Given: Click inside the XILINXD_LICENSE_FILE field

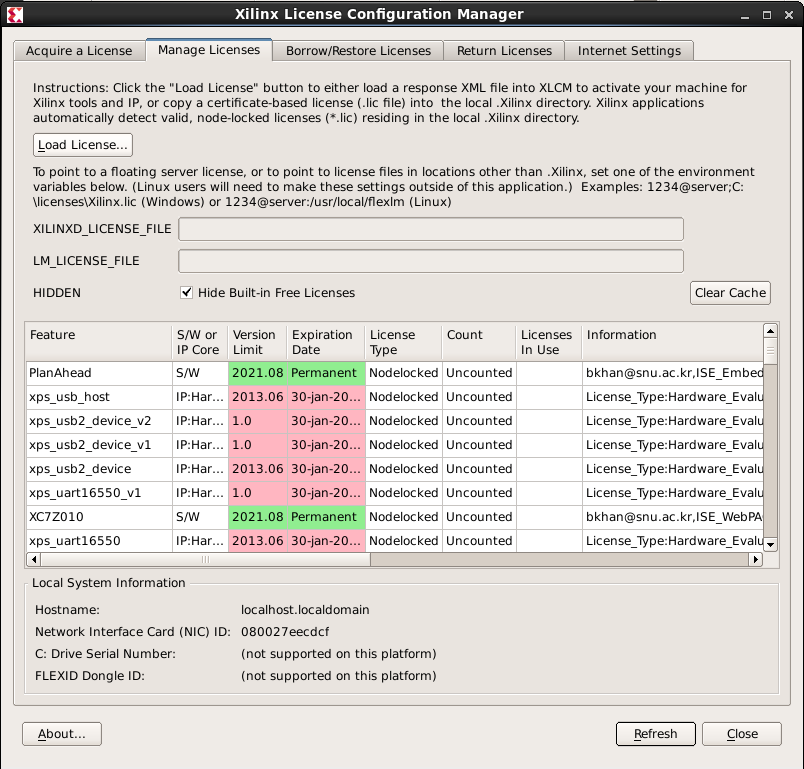Looking at the screenshot, I should 430,228.
